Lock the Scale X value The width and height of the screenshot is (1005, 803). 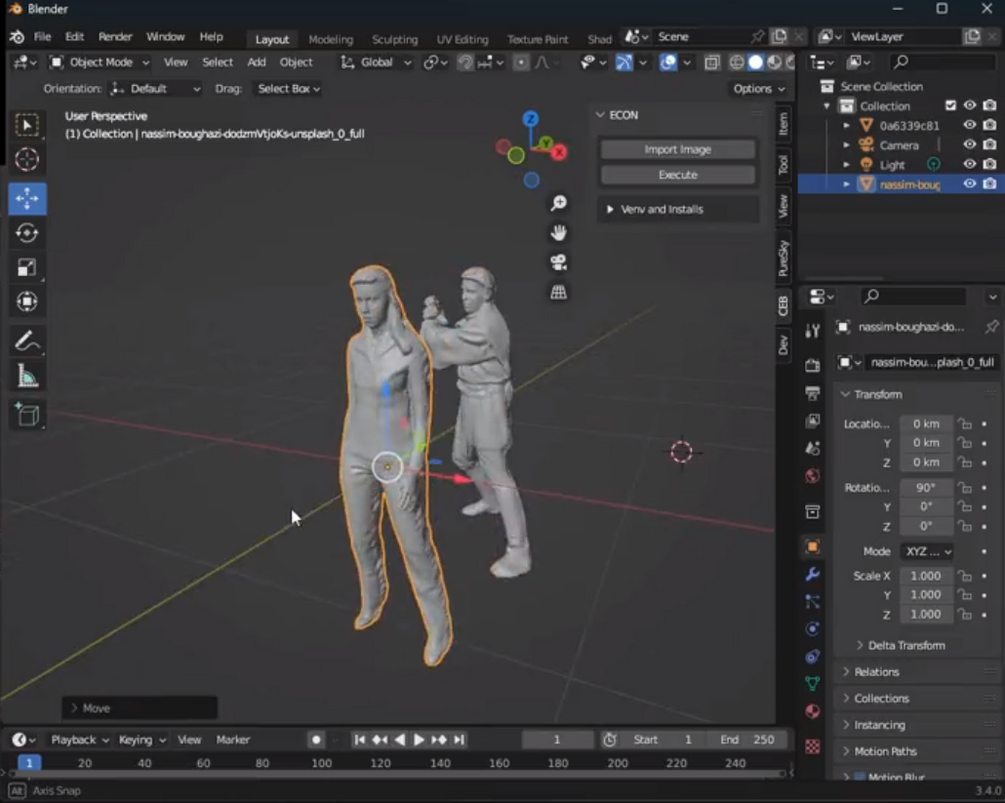point(965,575)
